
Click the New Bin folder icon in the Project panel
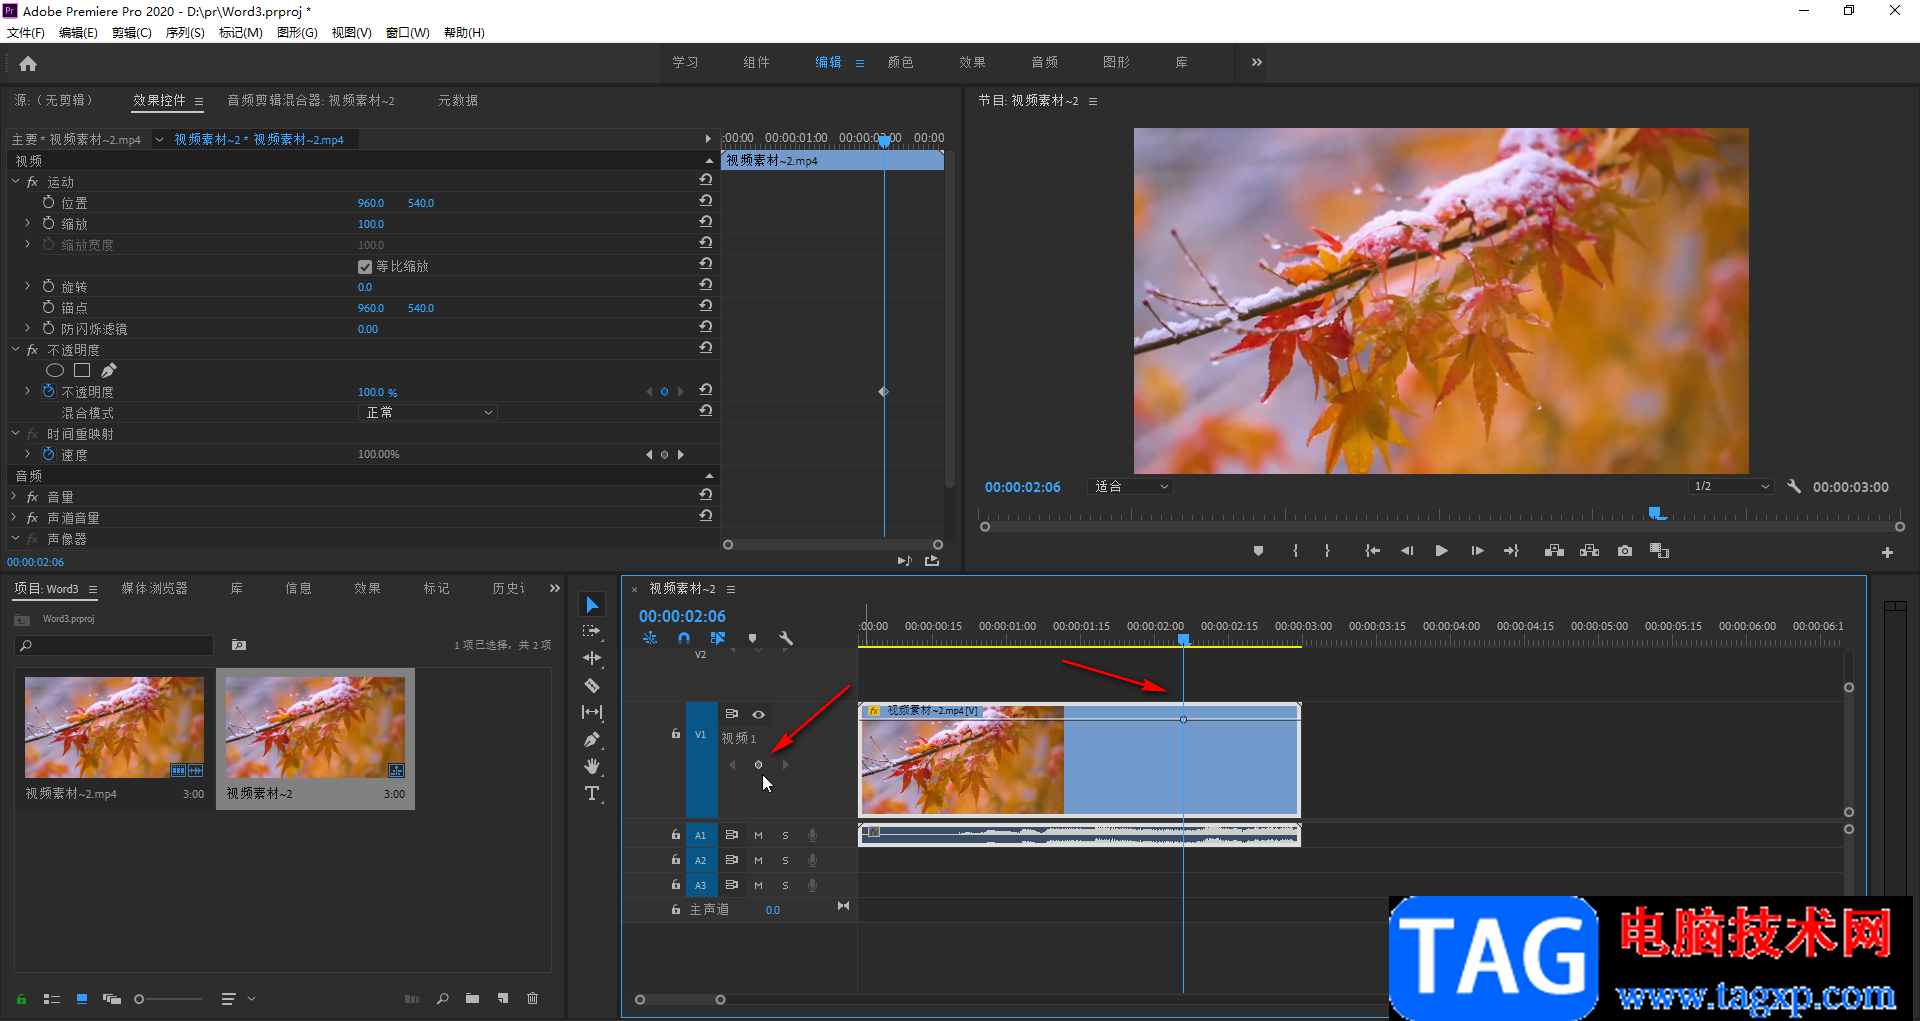pos(472,998)
